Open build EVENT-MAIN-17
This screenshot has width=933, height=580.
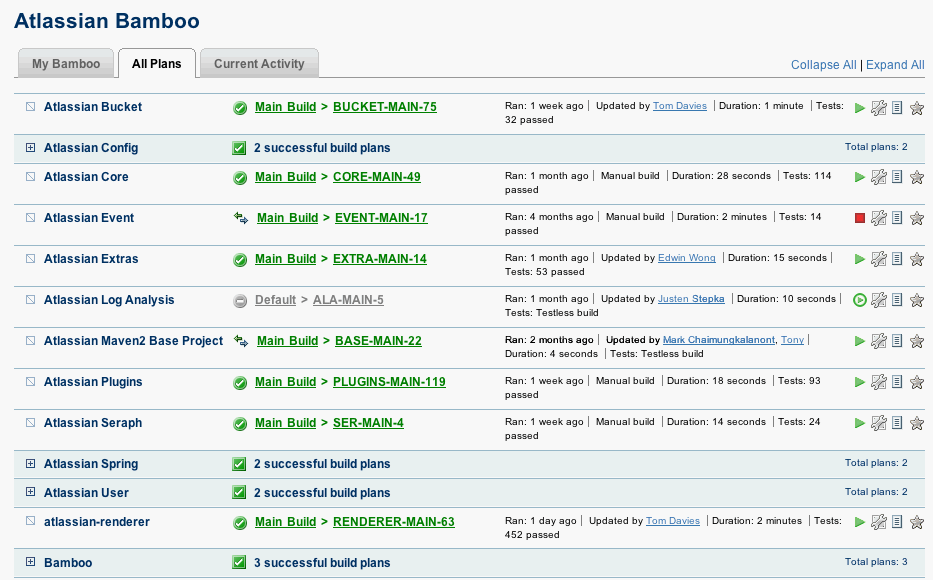pyautogui.click(x=381, y=218)
